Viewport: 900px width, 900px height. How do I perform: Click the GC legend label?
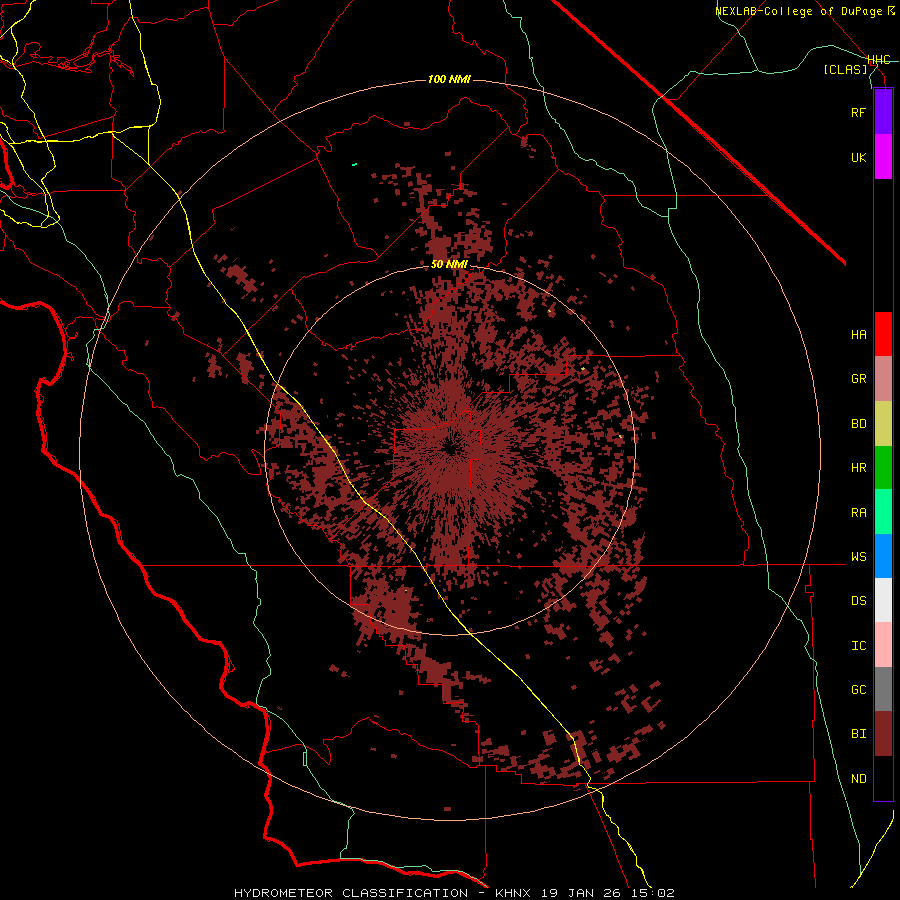click(858, 690)
